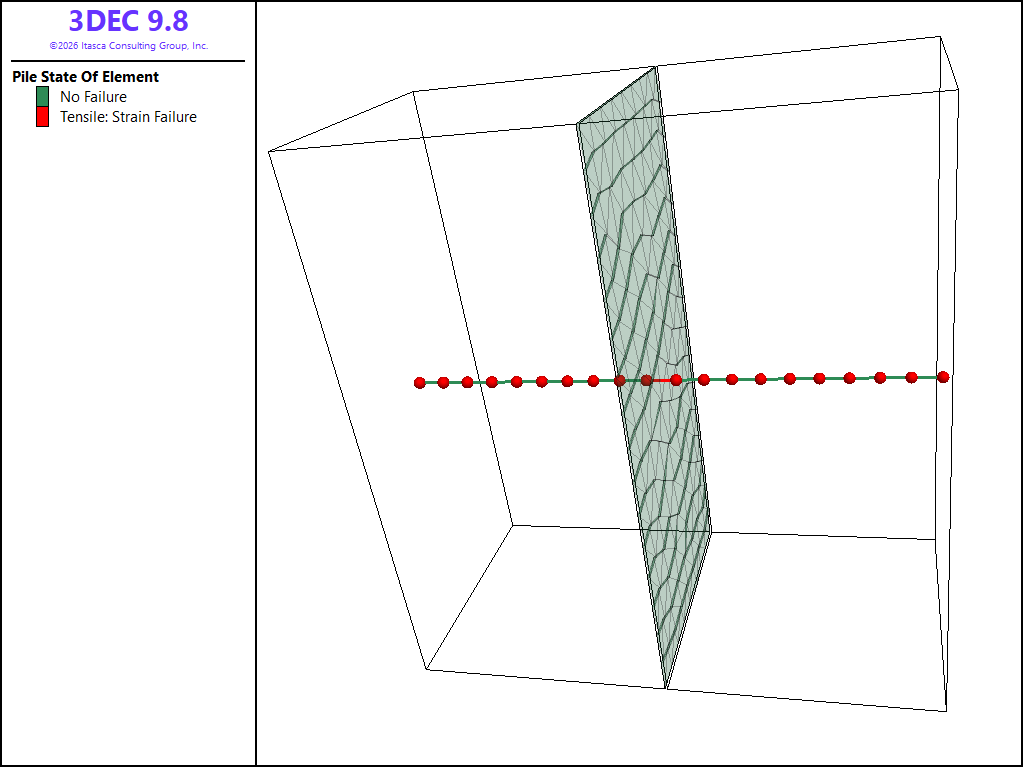Viewport: 1024px width, 768px height.
Task: Click the green No Failure legend swatch
Action: coord(42,97)
